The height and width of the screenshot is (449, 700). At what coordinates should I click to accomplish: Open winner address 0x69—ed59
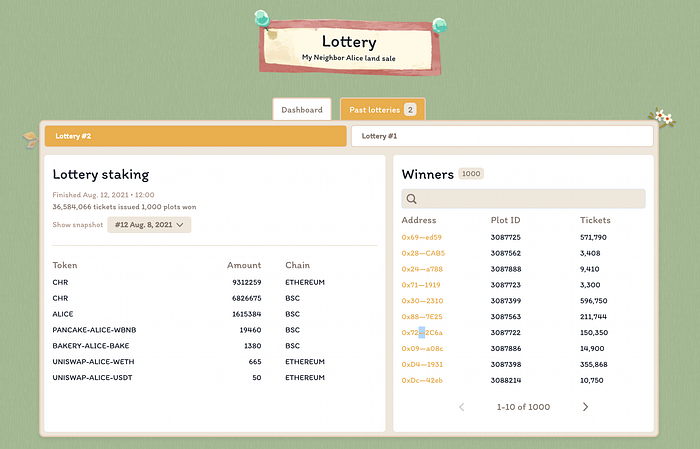(421, 237)
